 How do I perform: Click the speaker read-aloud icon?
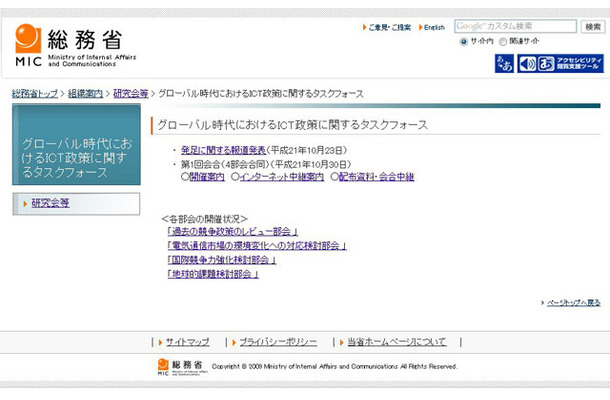point(528,64)
